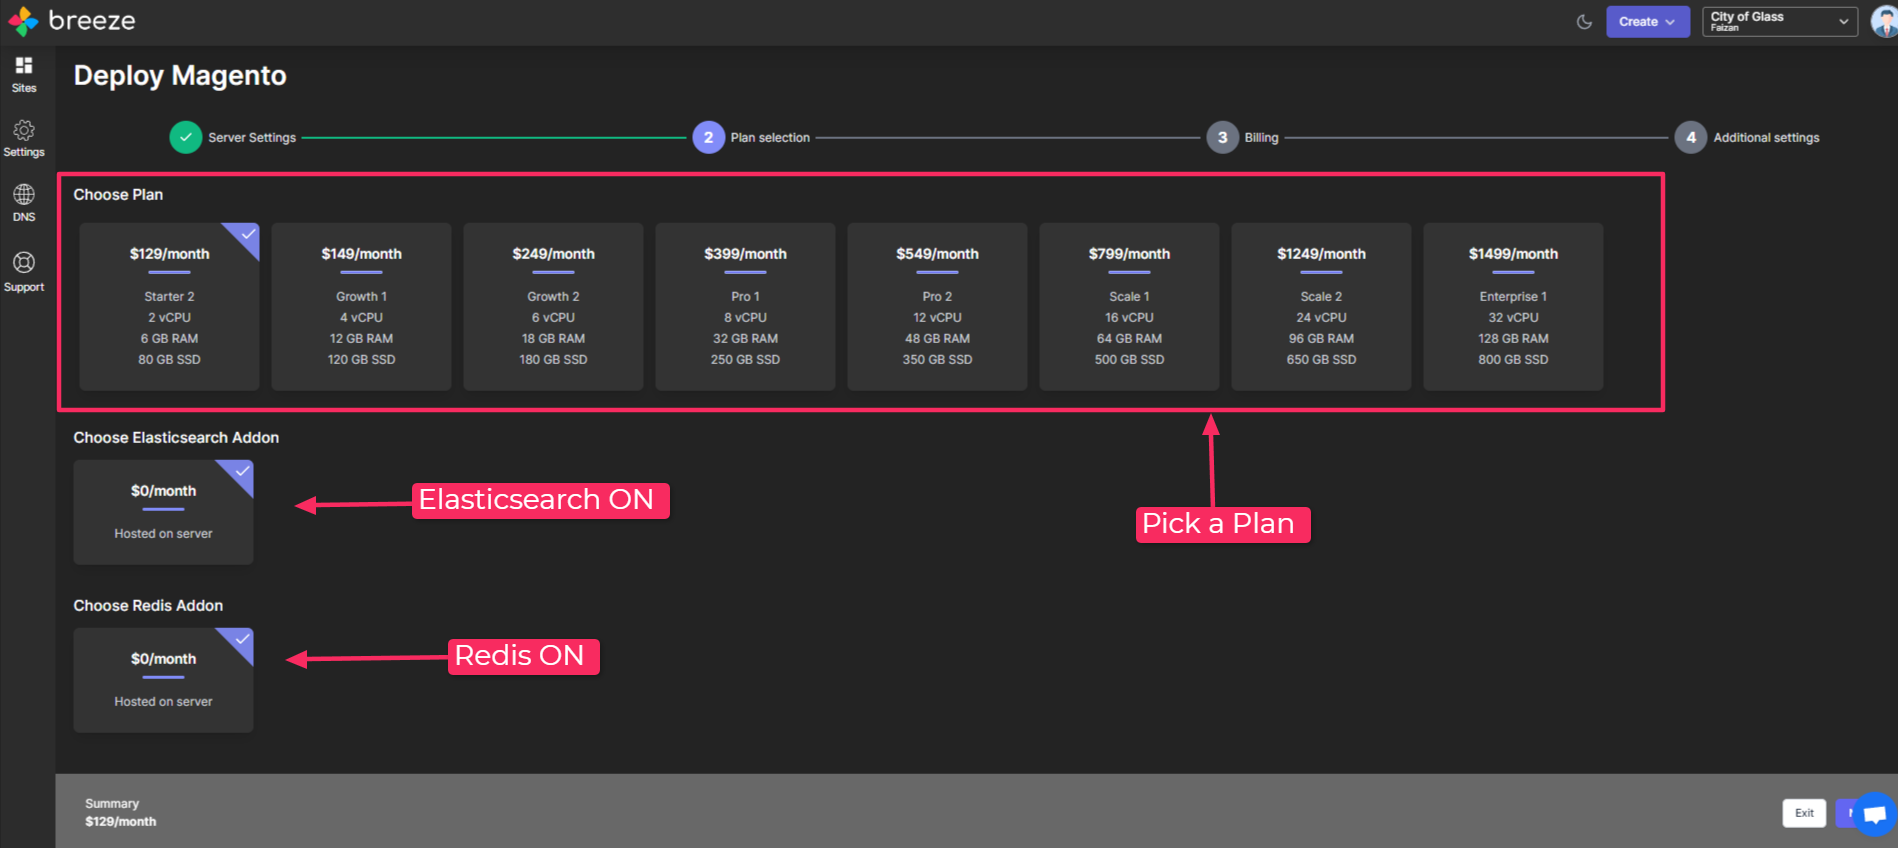Open Settings from the left sidebar

[x=24, y=139]
